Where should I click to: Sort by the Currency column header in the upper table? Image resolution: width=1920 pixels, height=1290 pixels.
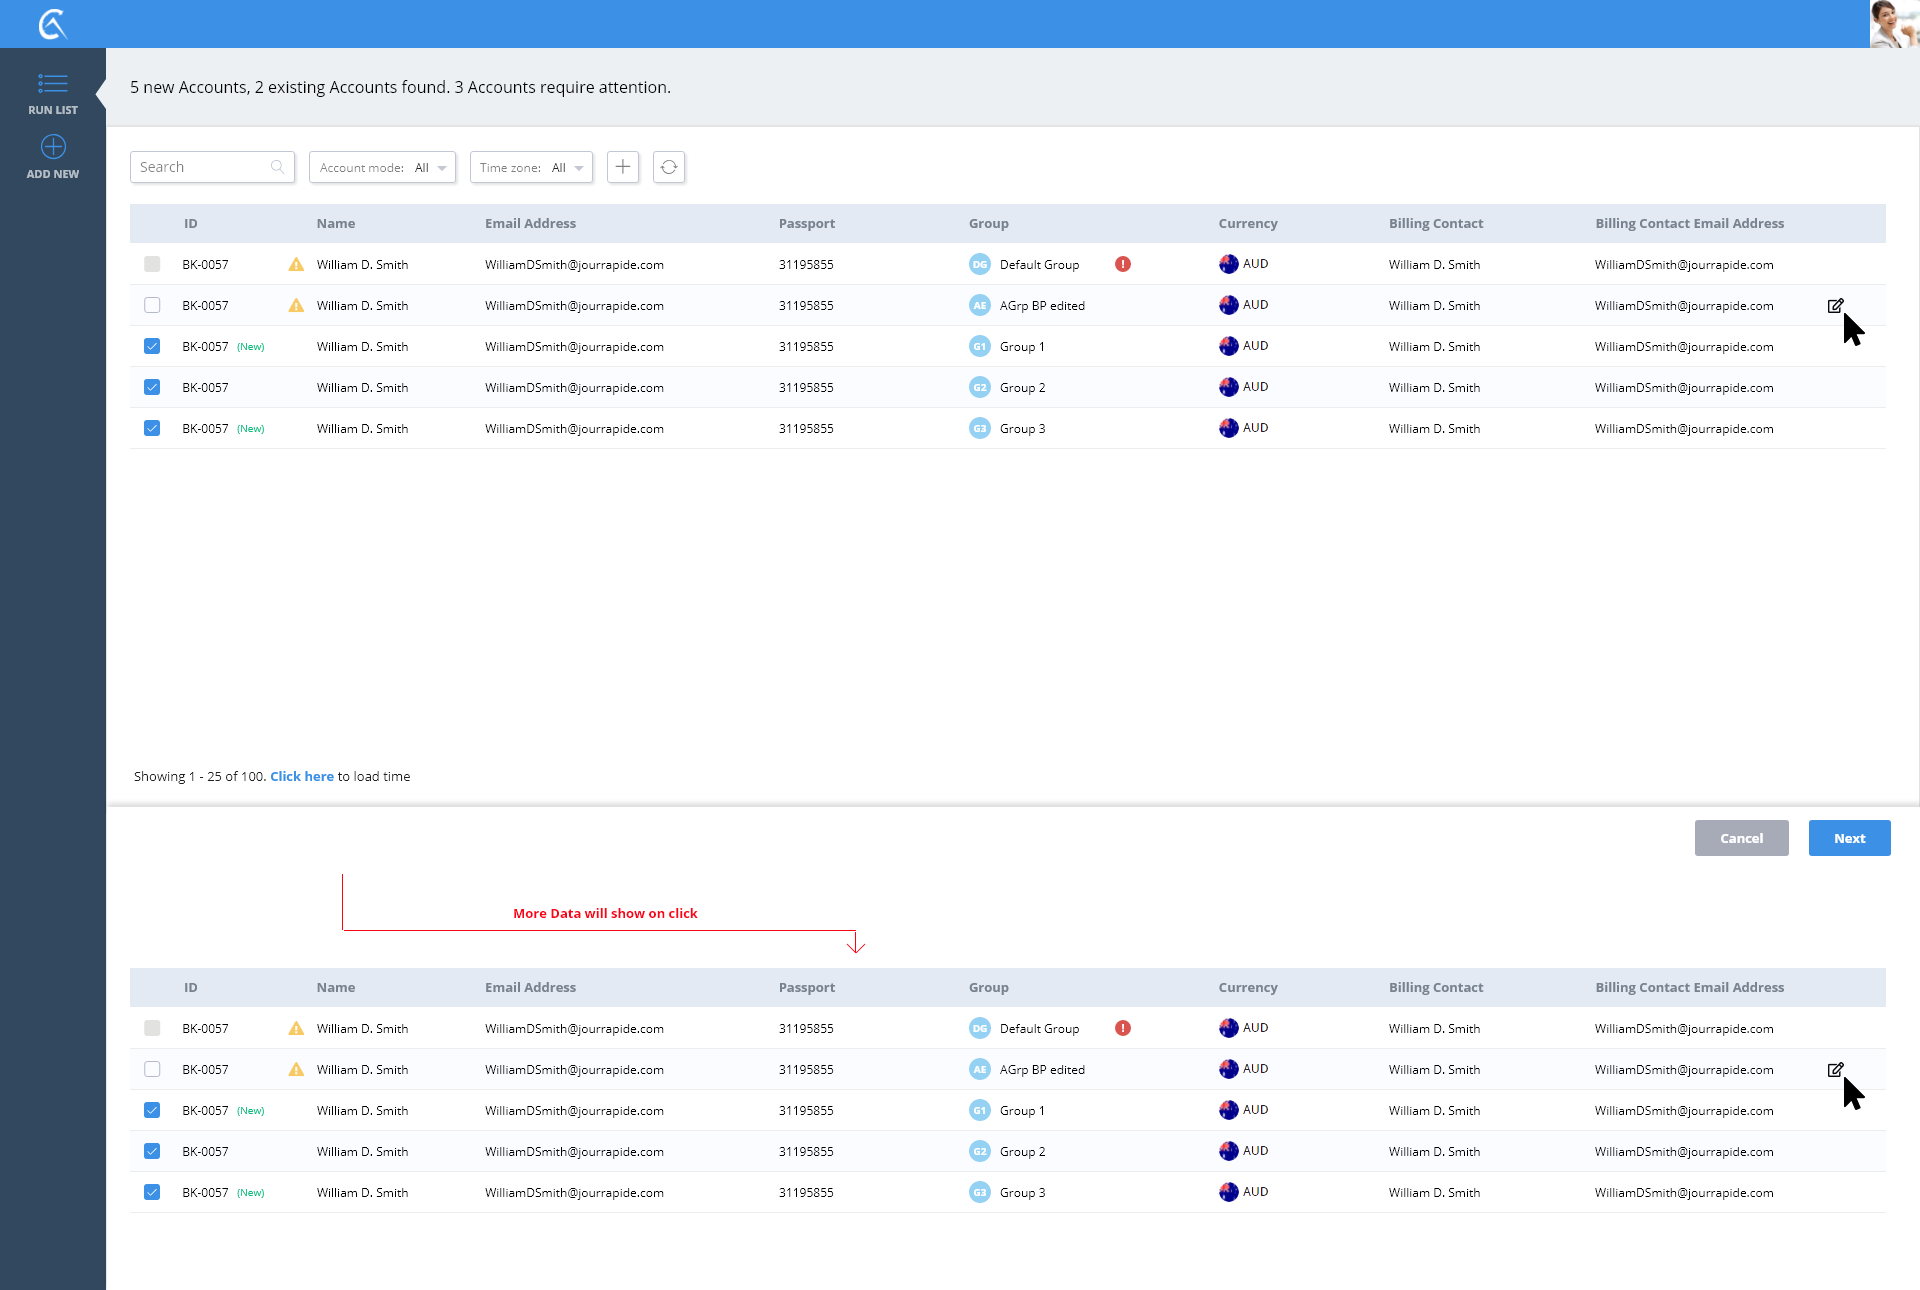(x=1247, y=223)
